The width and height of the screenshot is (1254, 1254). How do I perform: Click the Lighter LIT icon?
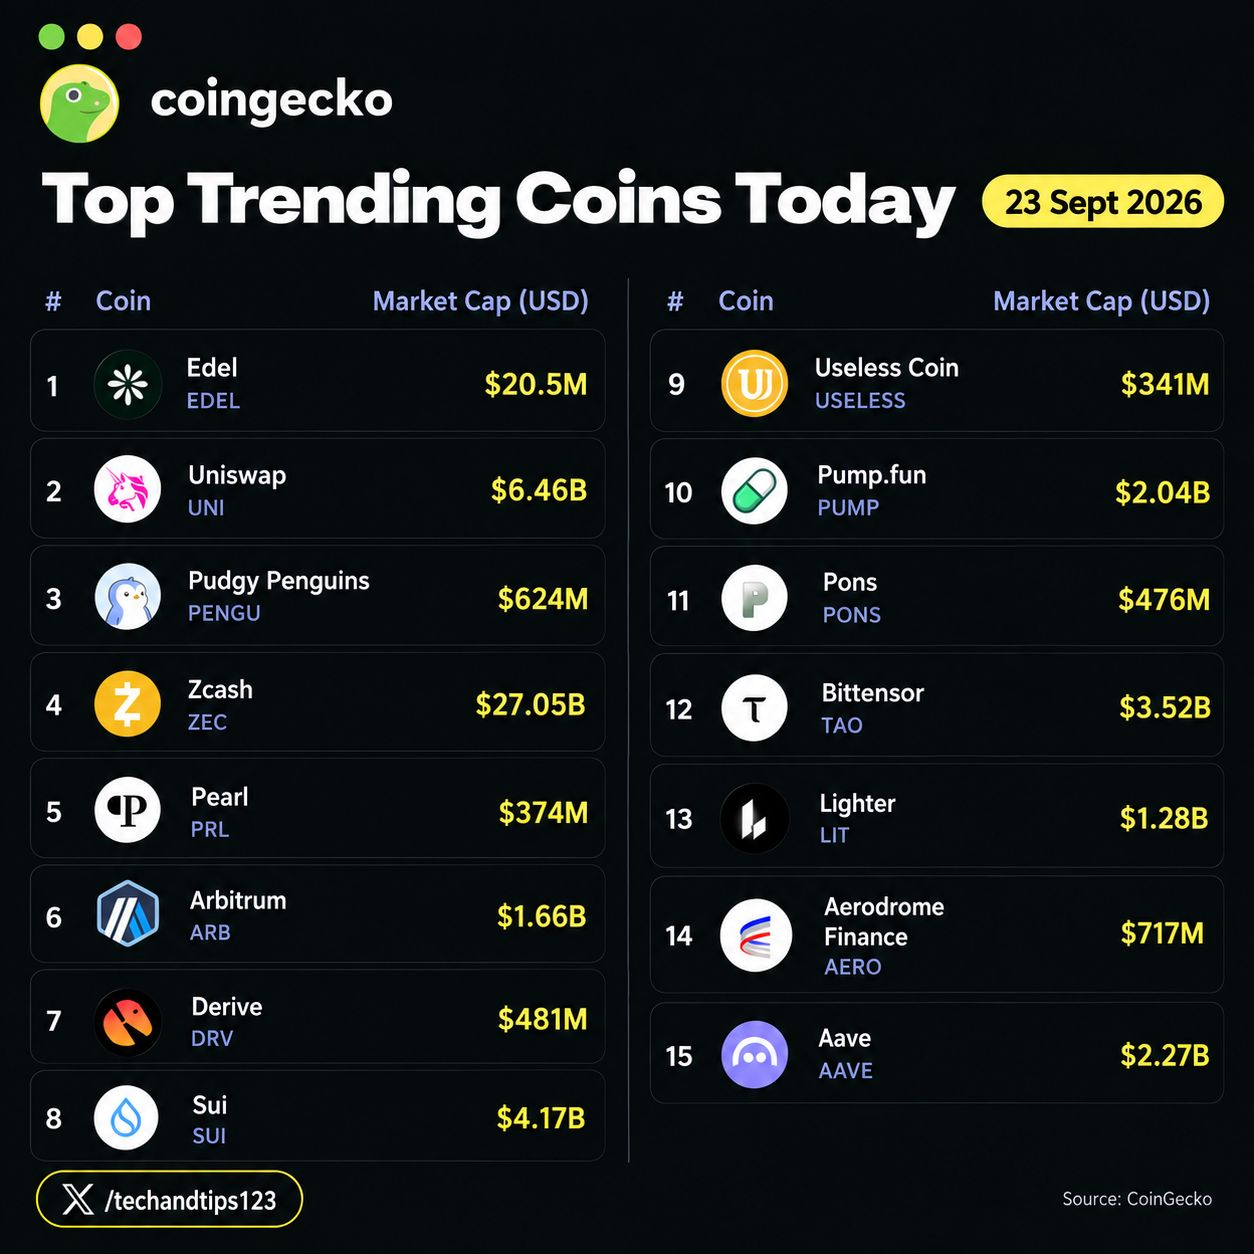point(754,819)
